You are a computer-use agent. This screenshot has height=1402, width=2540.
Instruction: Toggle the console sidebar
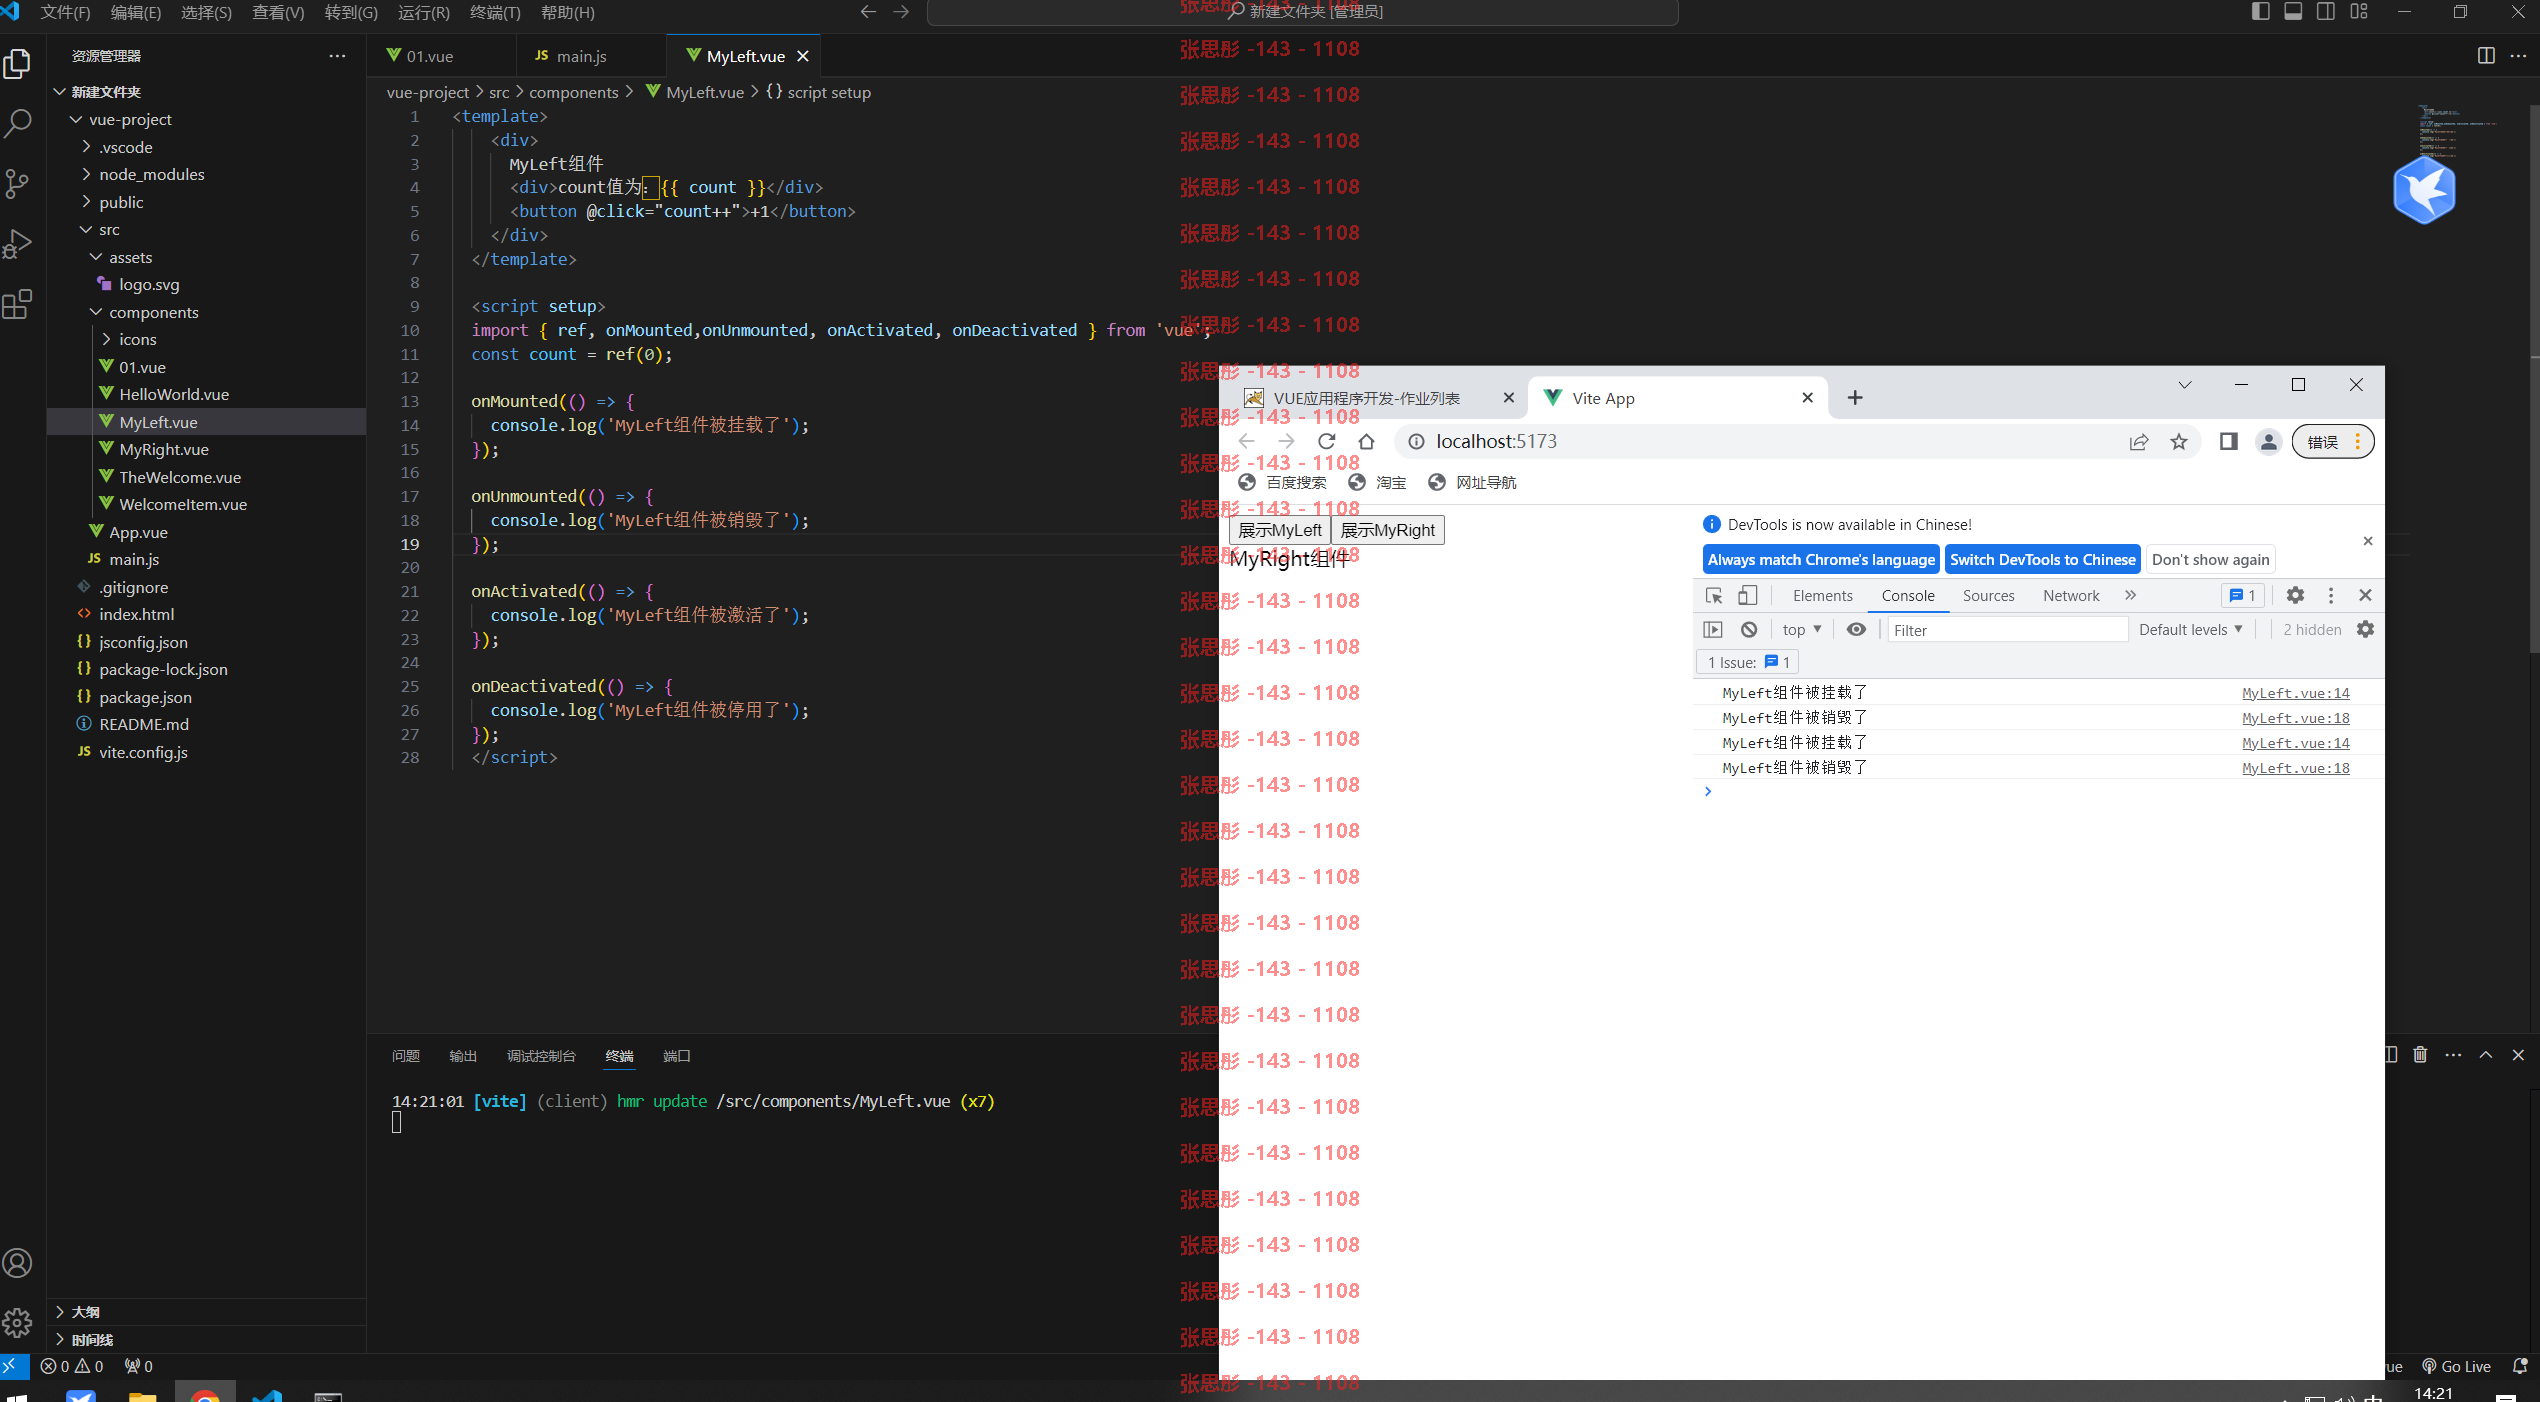point(1713,630)
